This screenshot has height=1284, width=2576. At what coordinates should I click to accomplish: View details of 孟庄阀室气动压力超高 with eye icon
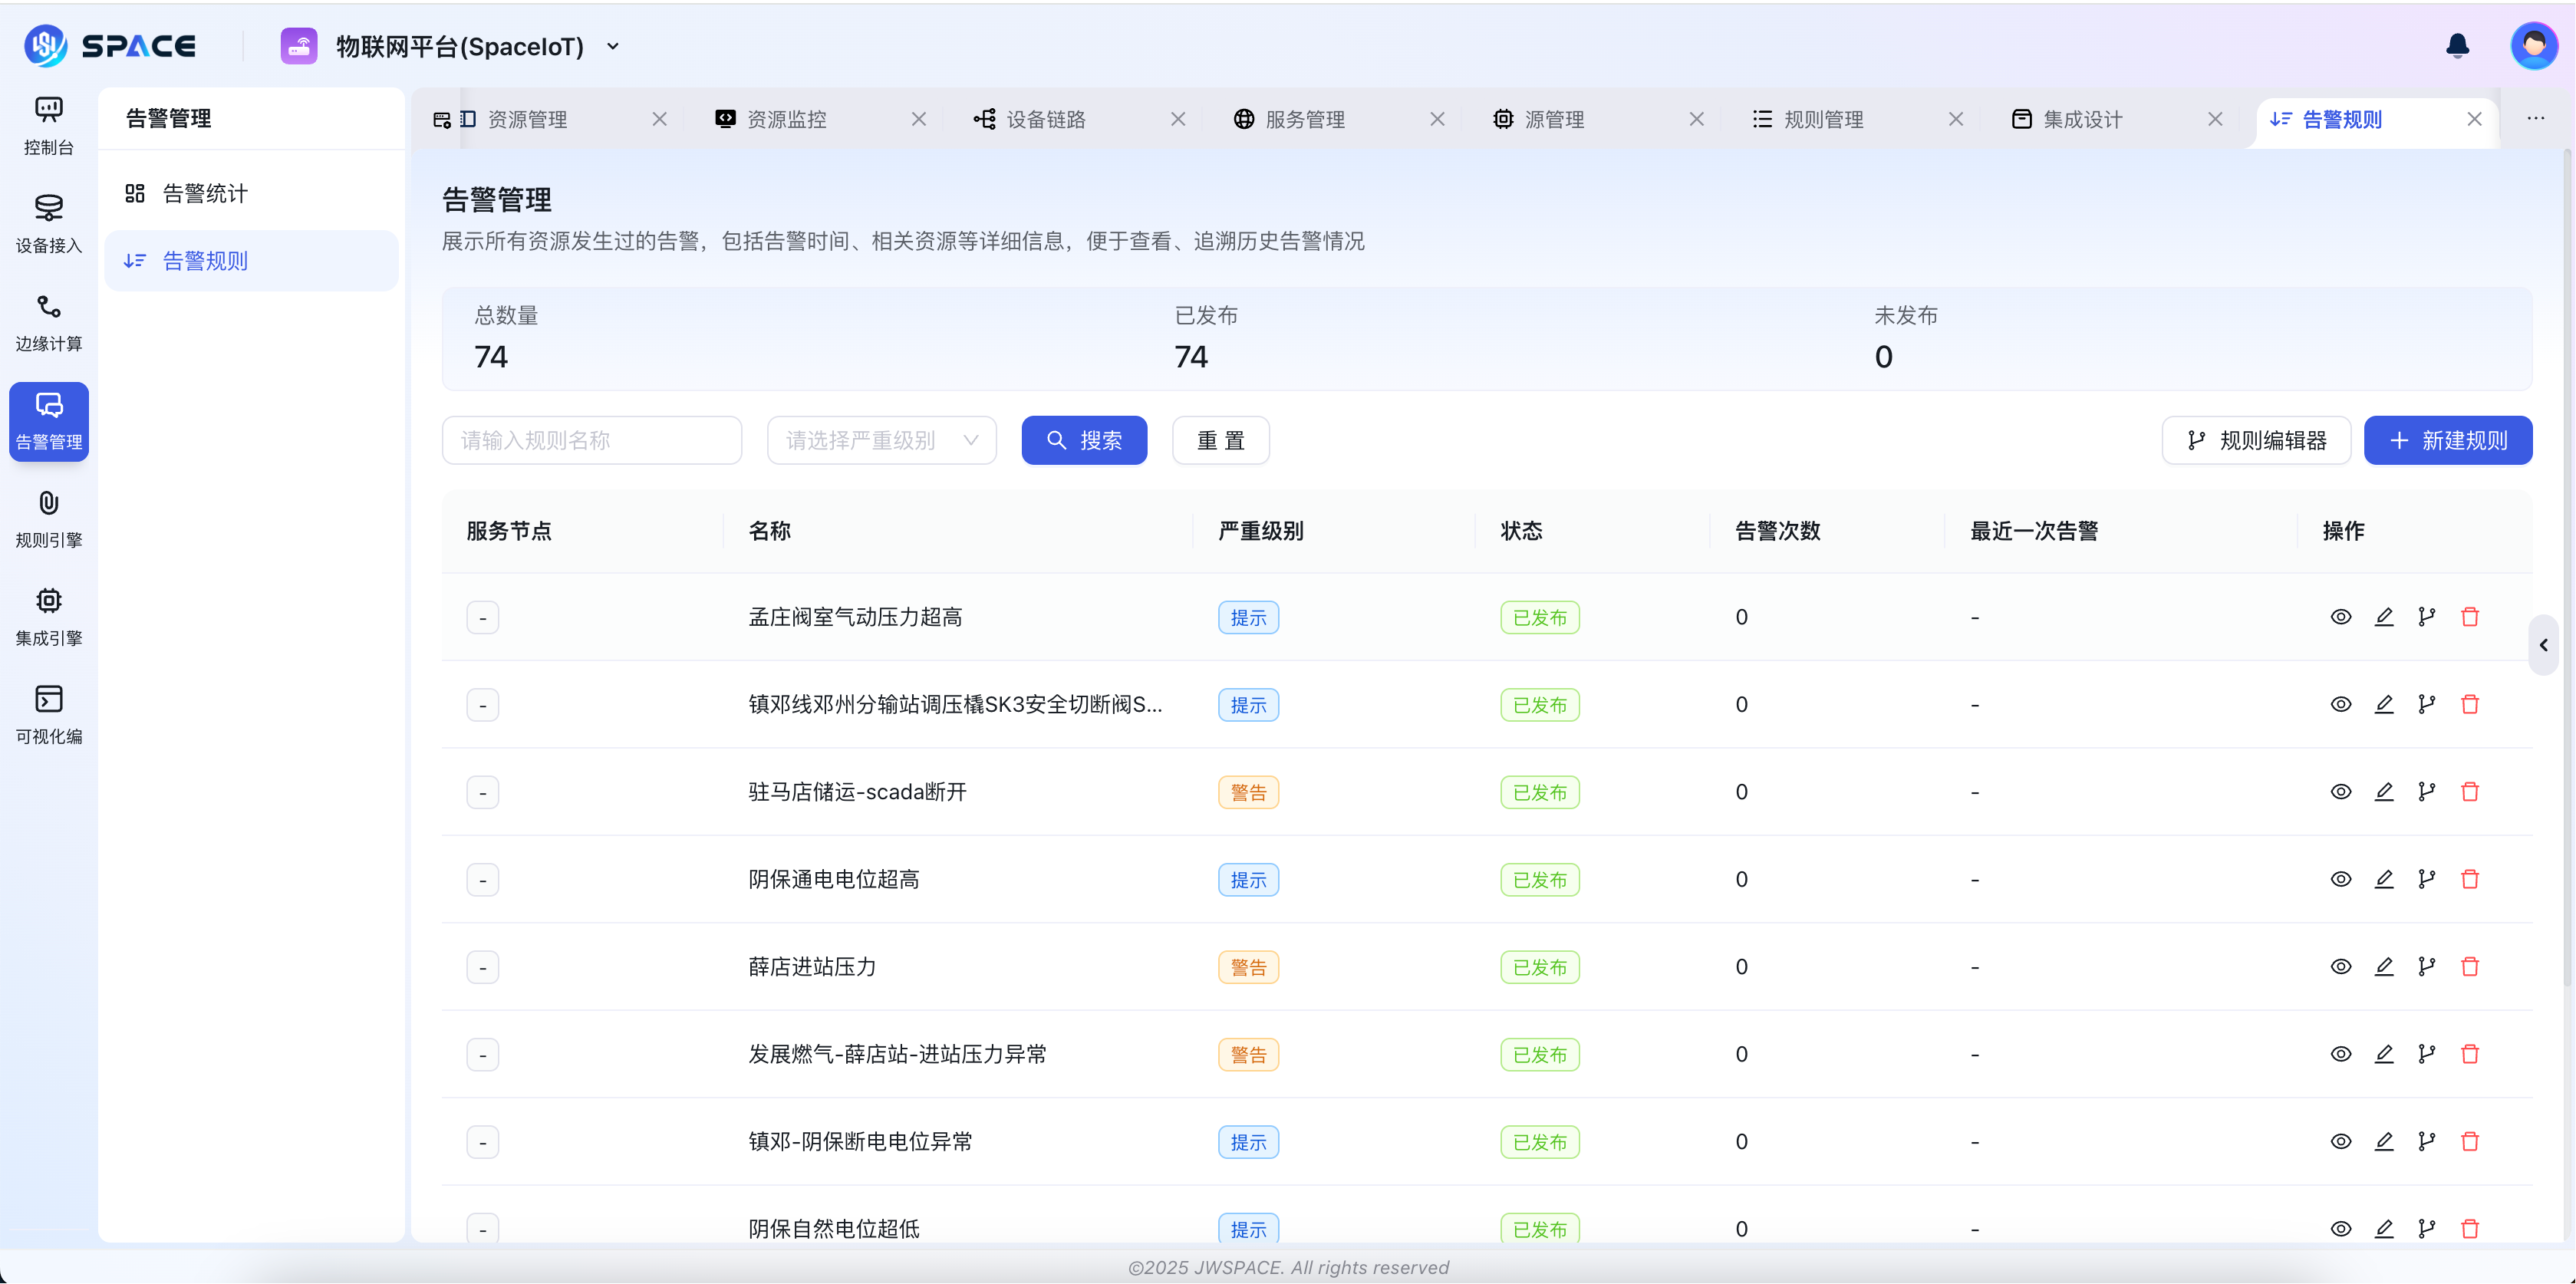[x=2340, y=617]
